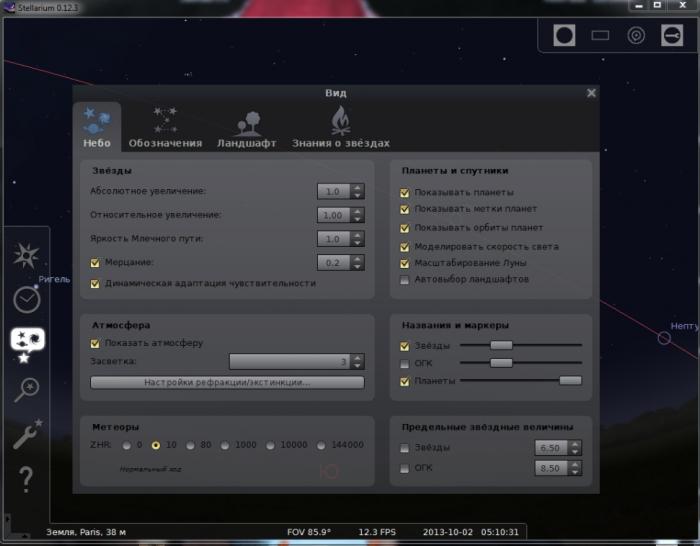The height and width of the screenshot is (546, 700).
Task: Click the Ригель star label
Action: pos(54,279)
